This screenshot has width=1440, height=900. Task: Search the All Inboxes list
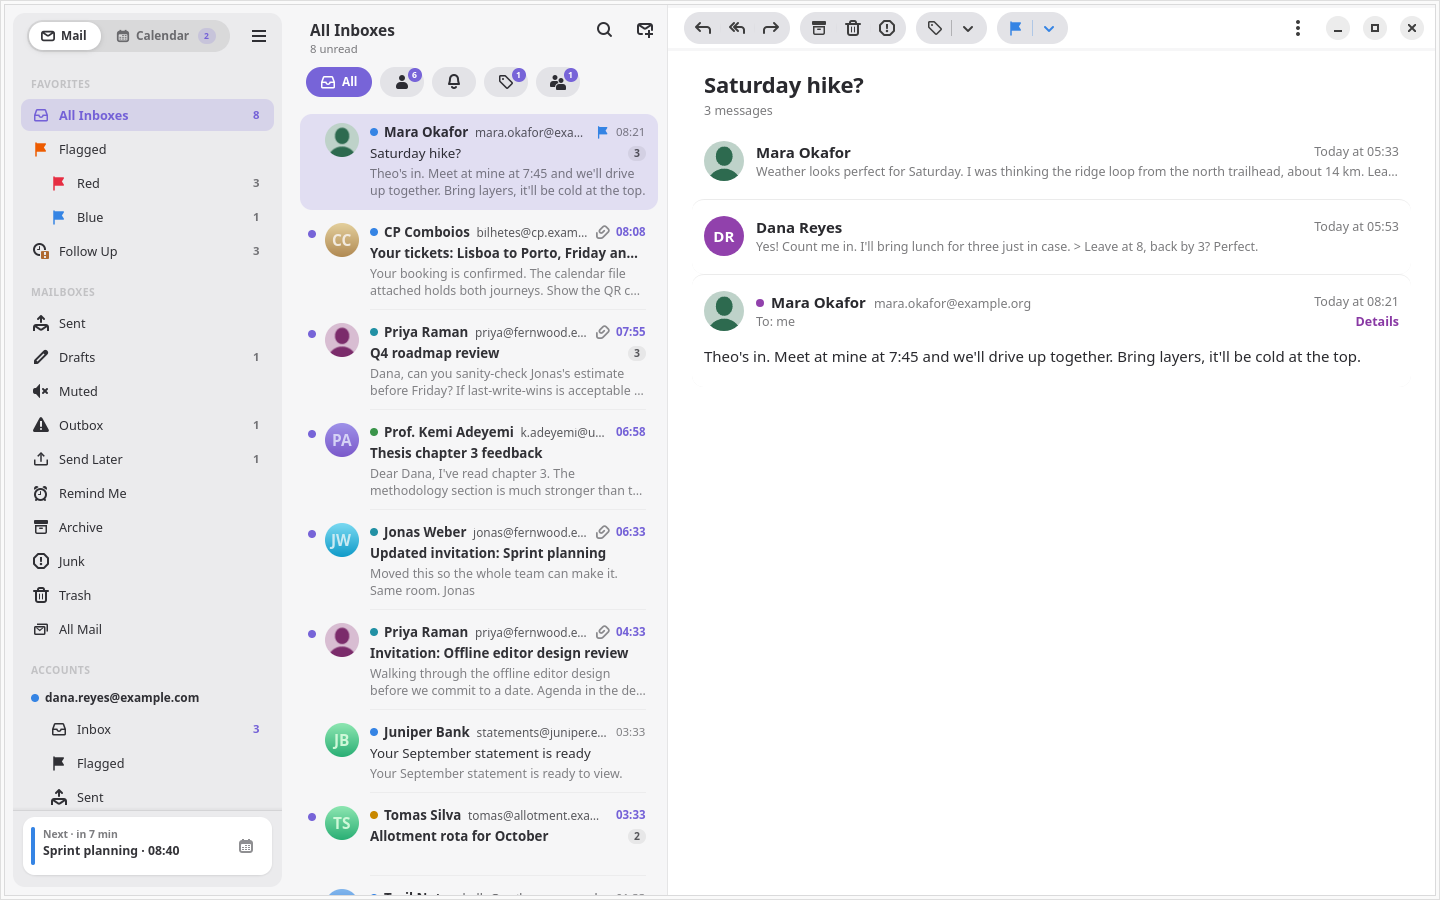[604, 30]
